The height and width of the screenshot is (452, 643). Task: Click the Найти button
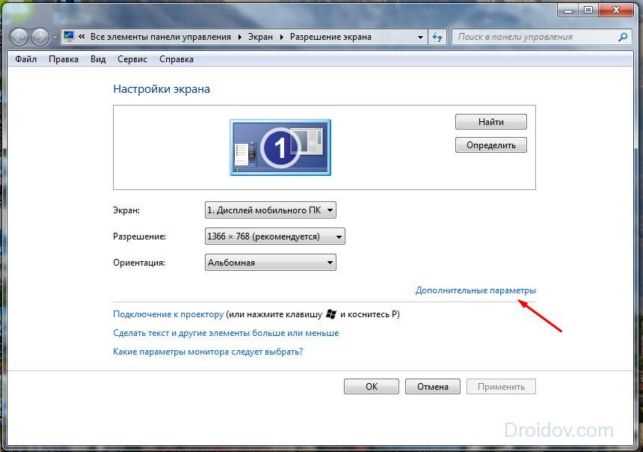[491, 122]
